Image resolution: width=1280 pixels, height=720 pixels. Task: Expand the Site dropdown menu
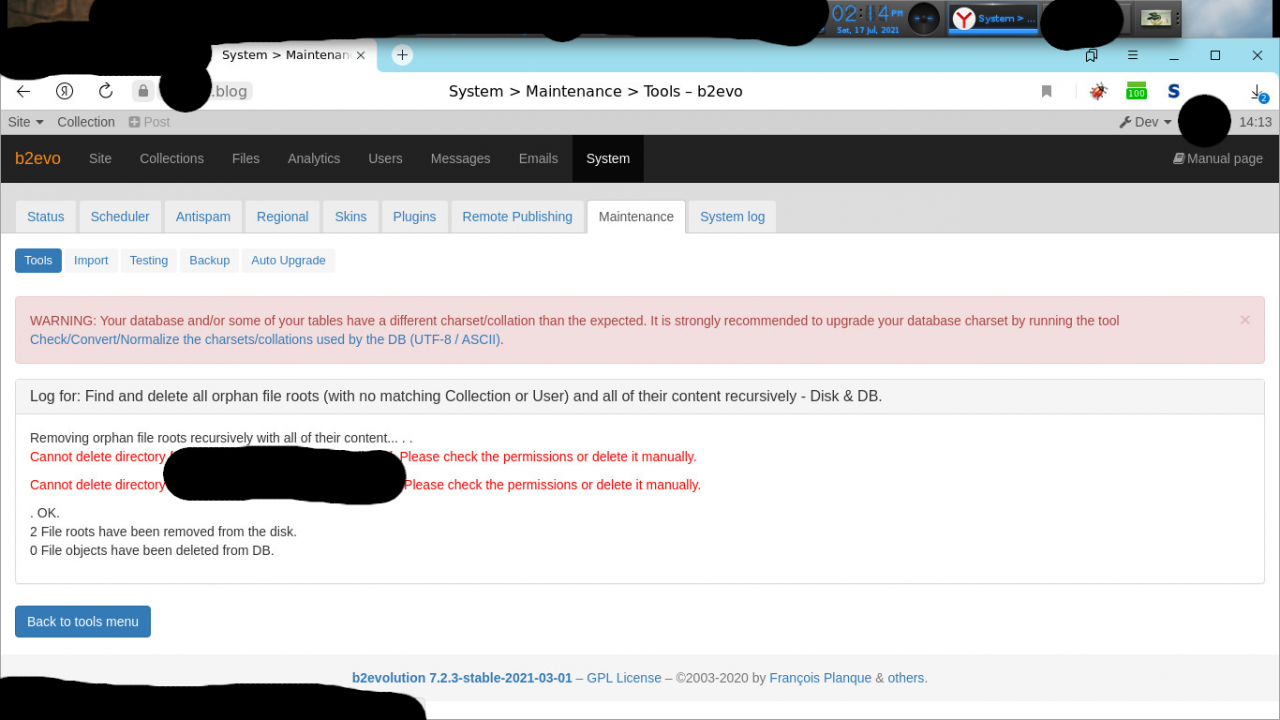click(26, 122)
